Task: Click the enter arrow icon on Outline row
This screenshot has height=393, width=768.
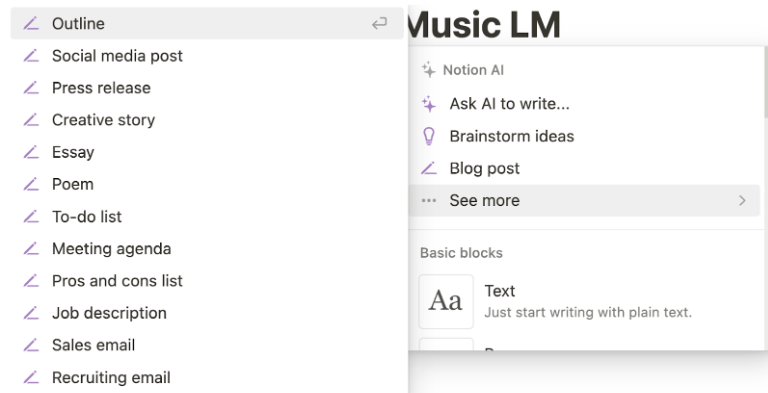Action: [x=379, y=23]
